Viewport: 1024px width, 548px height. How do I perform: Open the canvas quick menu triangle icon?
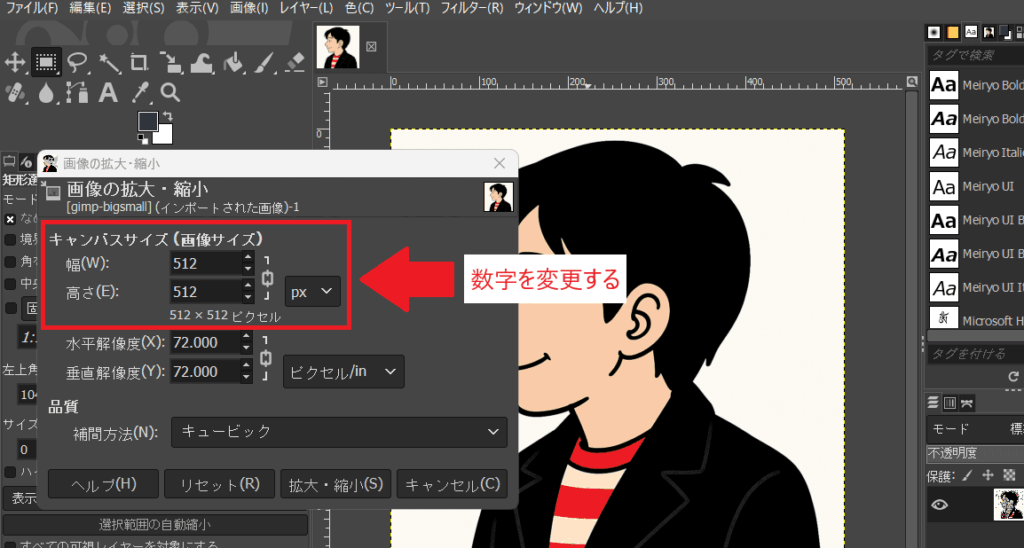[322, 82]
